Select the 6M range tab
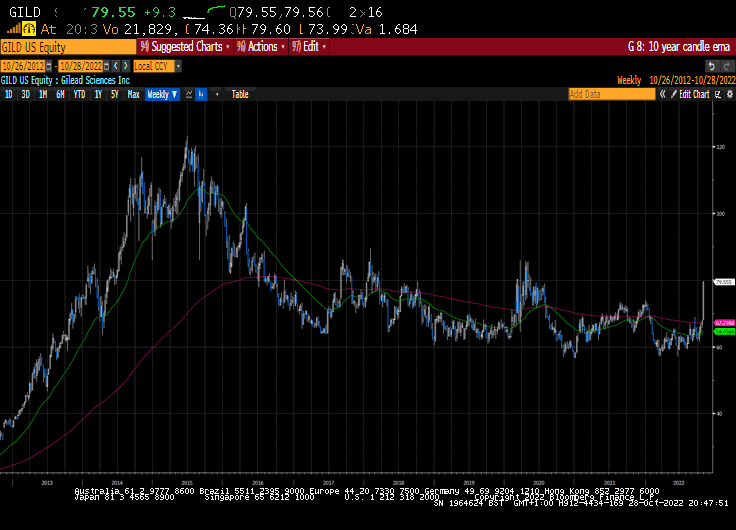 60,94
